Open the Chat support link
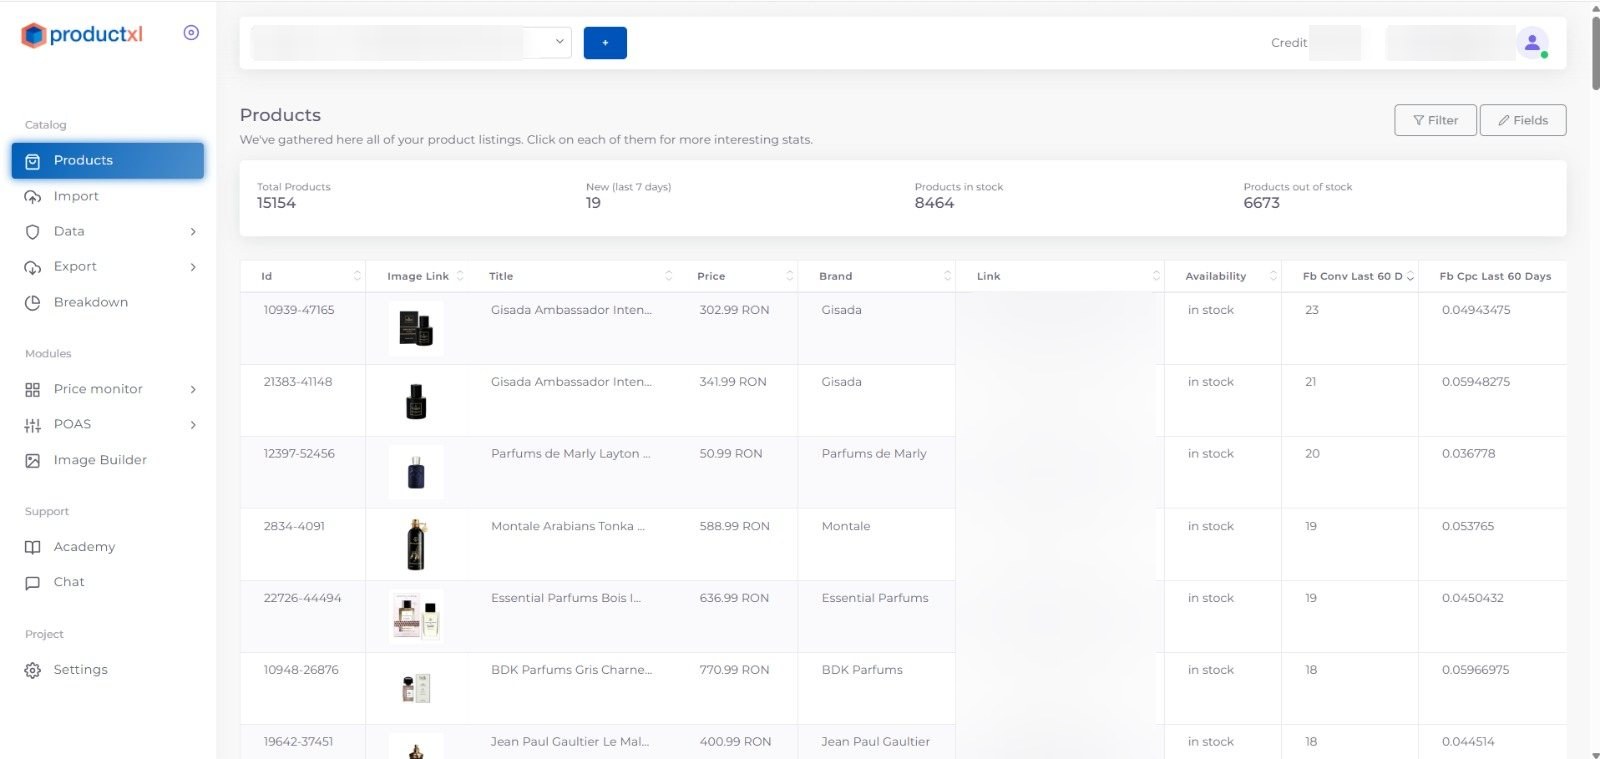1600x759 pixels. point(108,582)
